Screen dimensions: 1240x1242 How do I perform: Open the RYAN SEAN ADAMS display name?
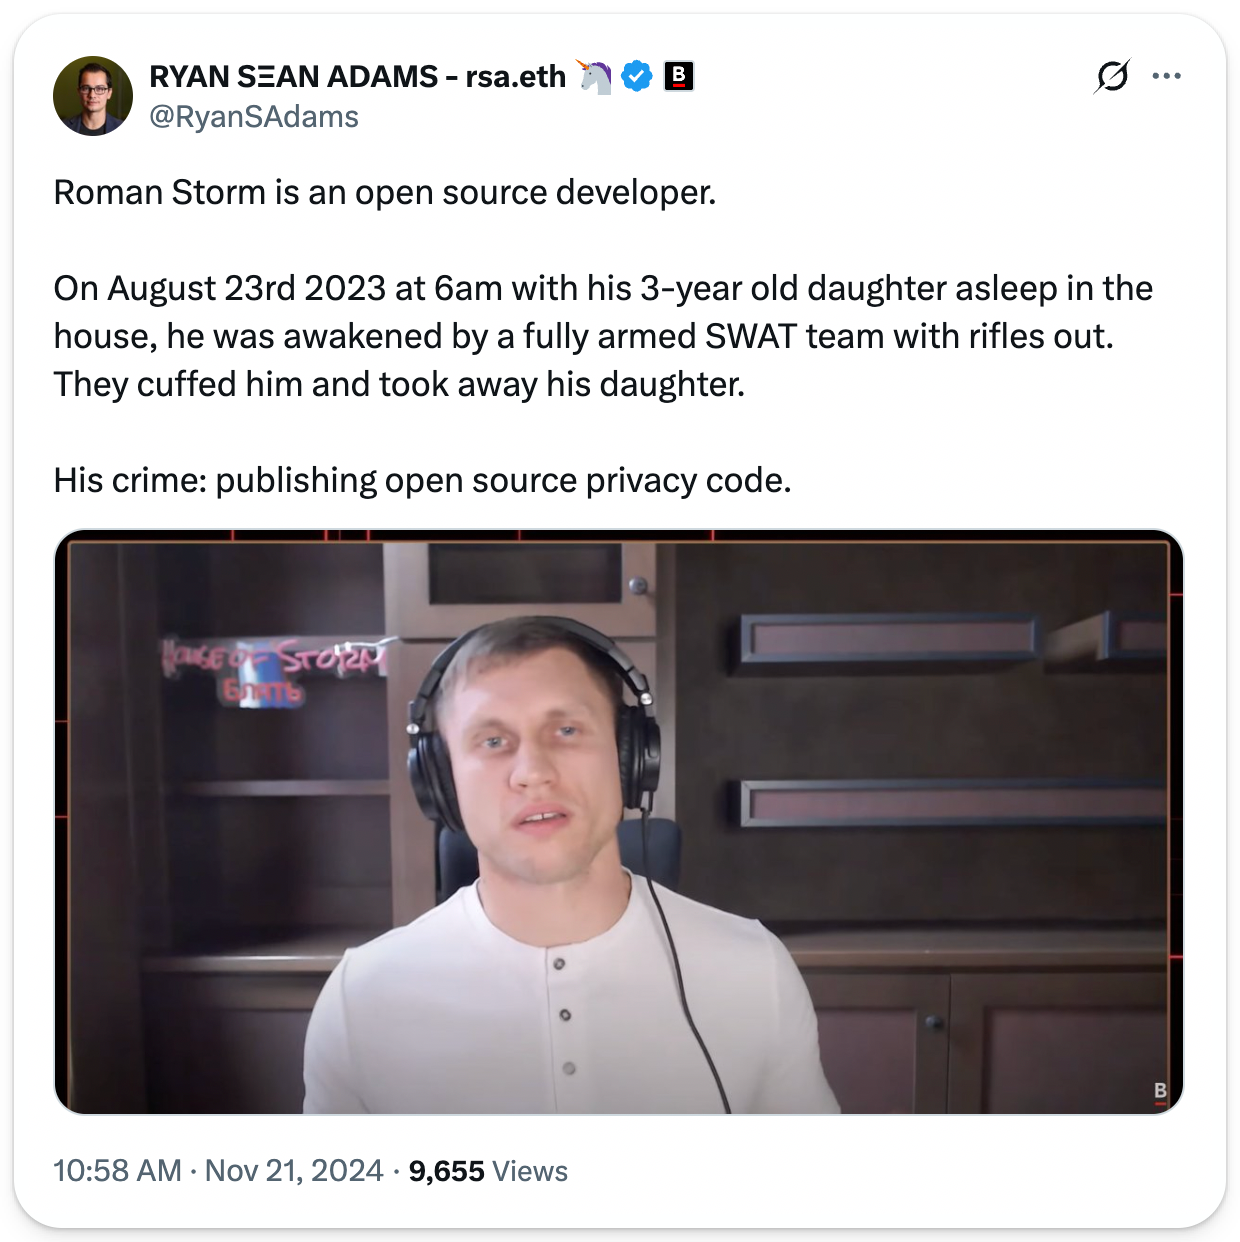pos(357,76)
